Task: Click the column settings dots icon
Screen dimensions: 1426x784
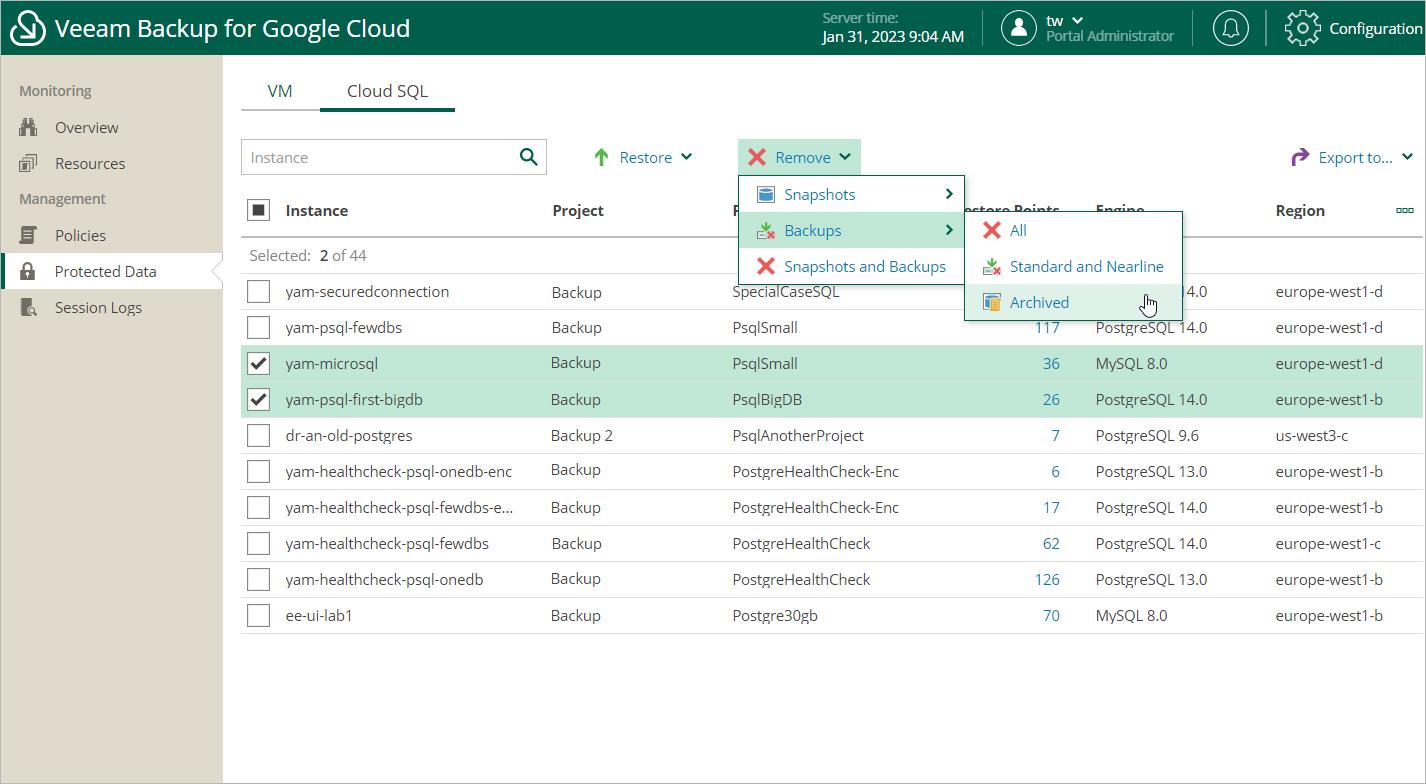Action: pyautogui.click(x=1404, y=211)
